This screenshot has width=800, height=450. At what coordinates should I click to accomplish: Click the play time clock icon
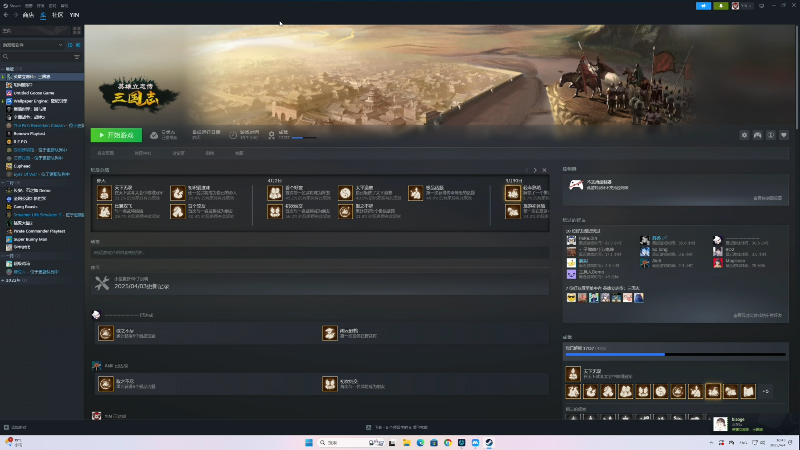click(233, 135)
